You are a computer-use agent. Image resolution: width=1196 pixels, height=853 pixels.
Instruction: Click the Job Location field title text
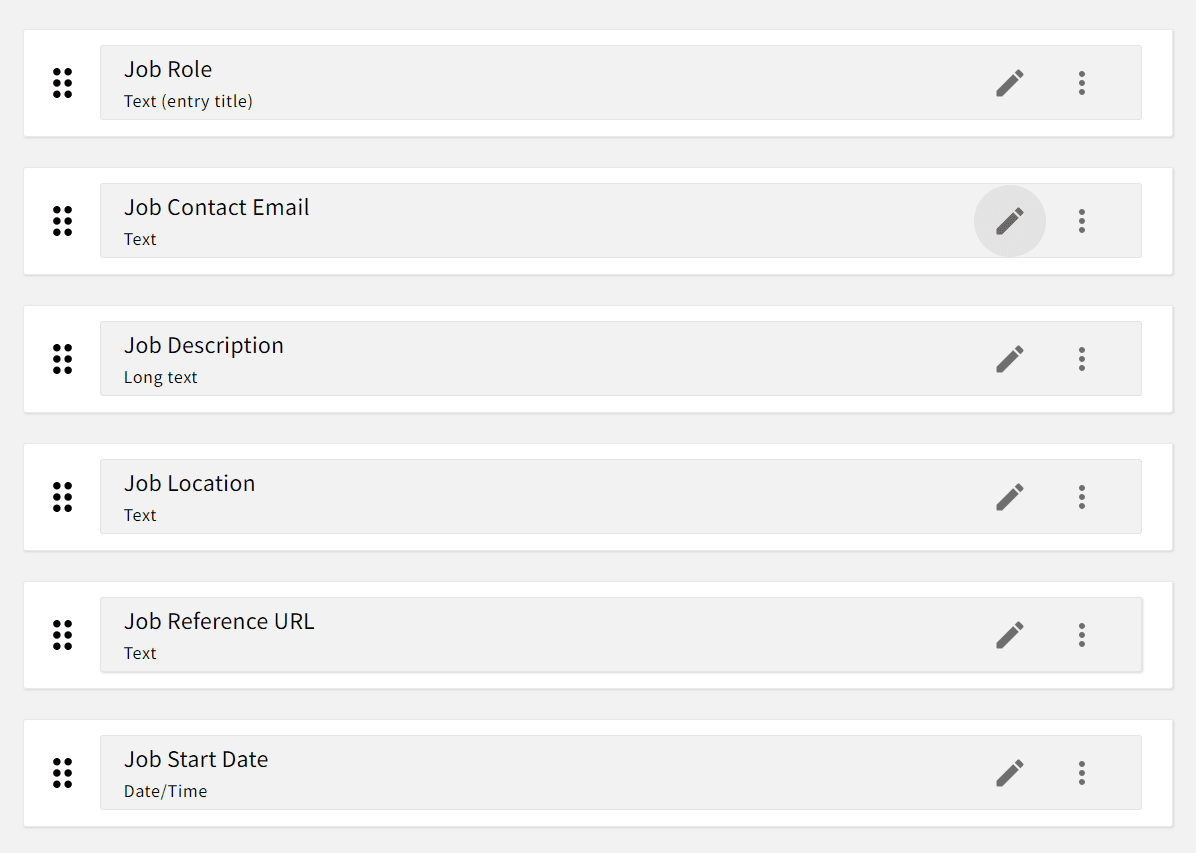pos(189,483)
